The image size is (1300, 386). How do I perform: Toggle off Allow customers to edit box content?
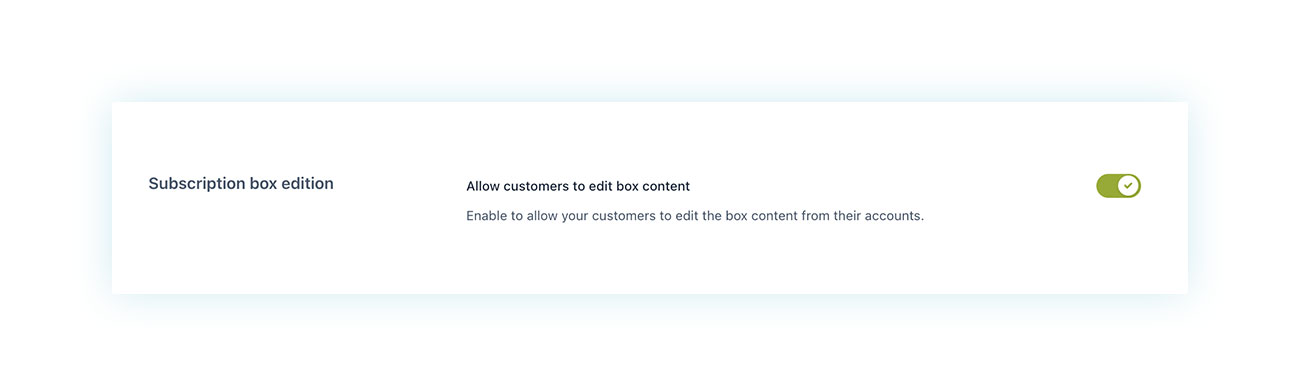click(x=1118, y=186)
